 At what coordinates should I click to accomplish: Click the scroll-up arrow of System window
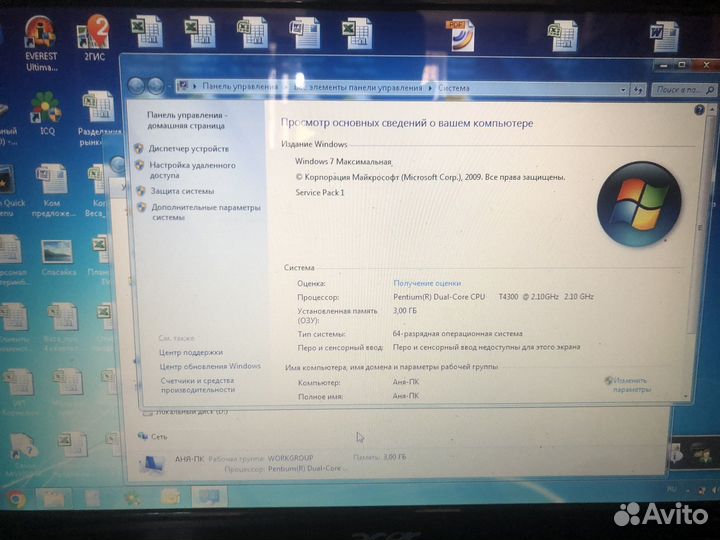(712, 110)
